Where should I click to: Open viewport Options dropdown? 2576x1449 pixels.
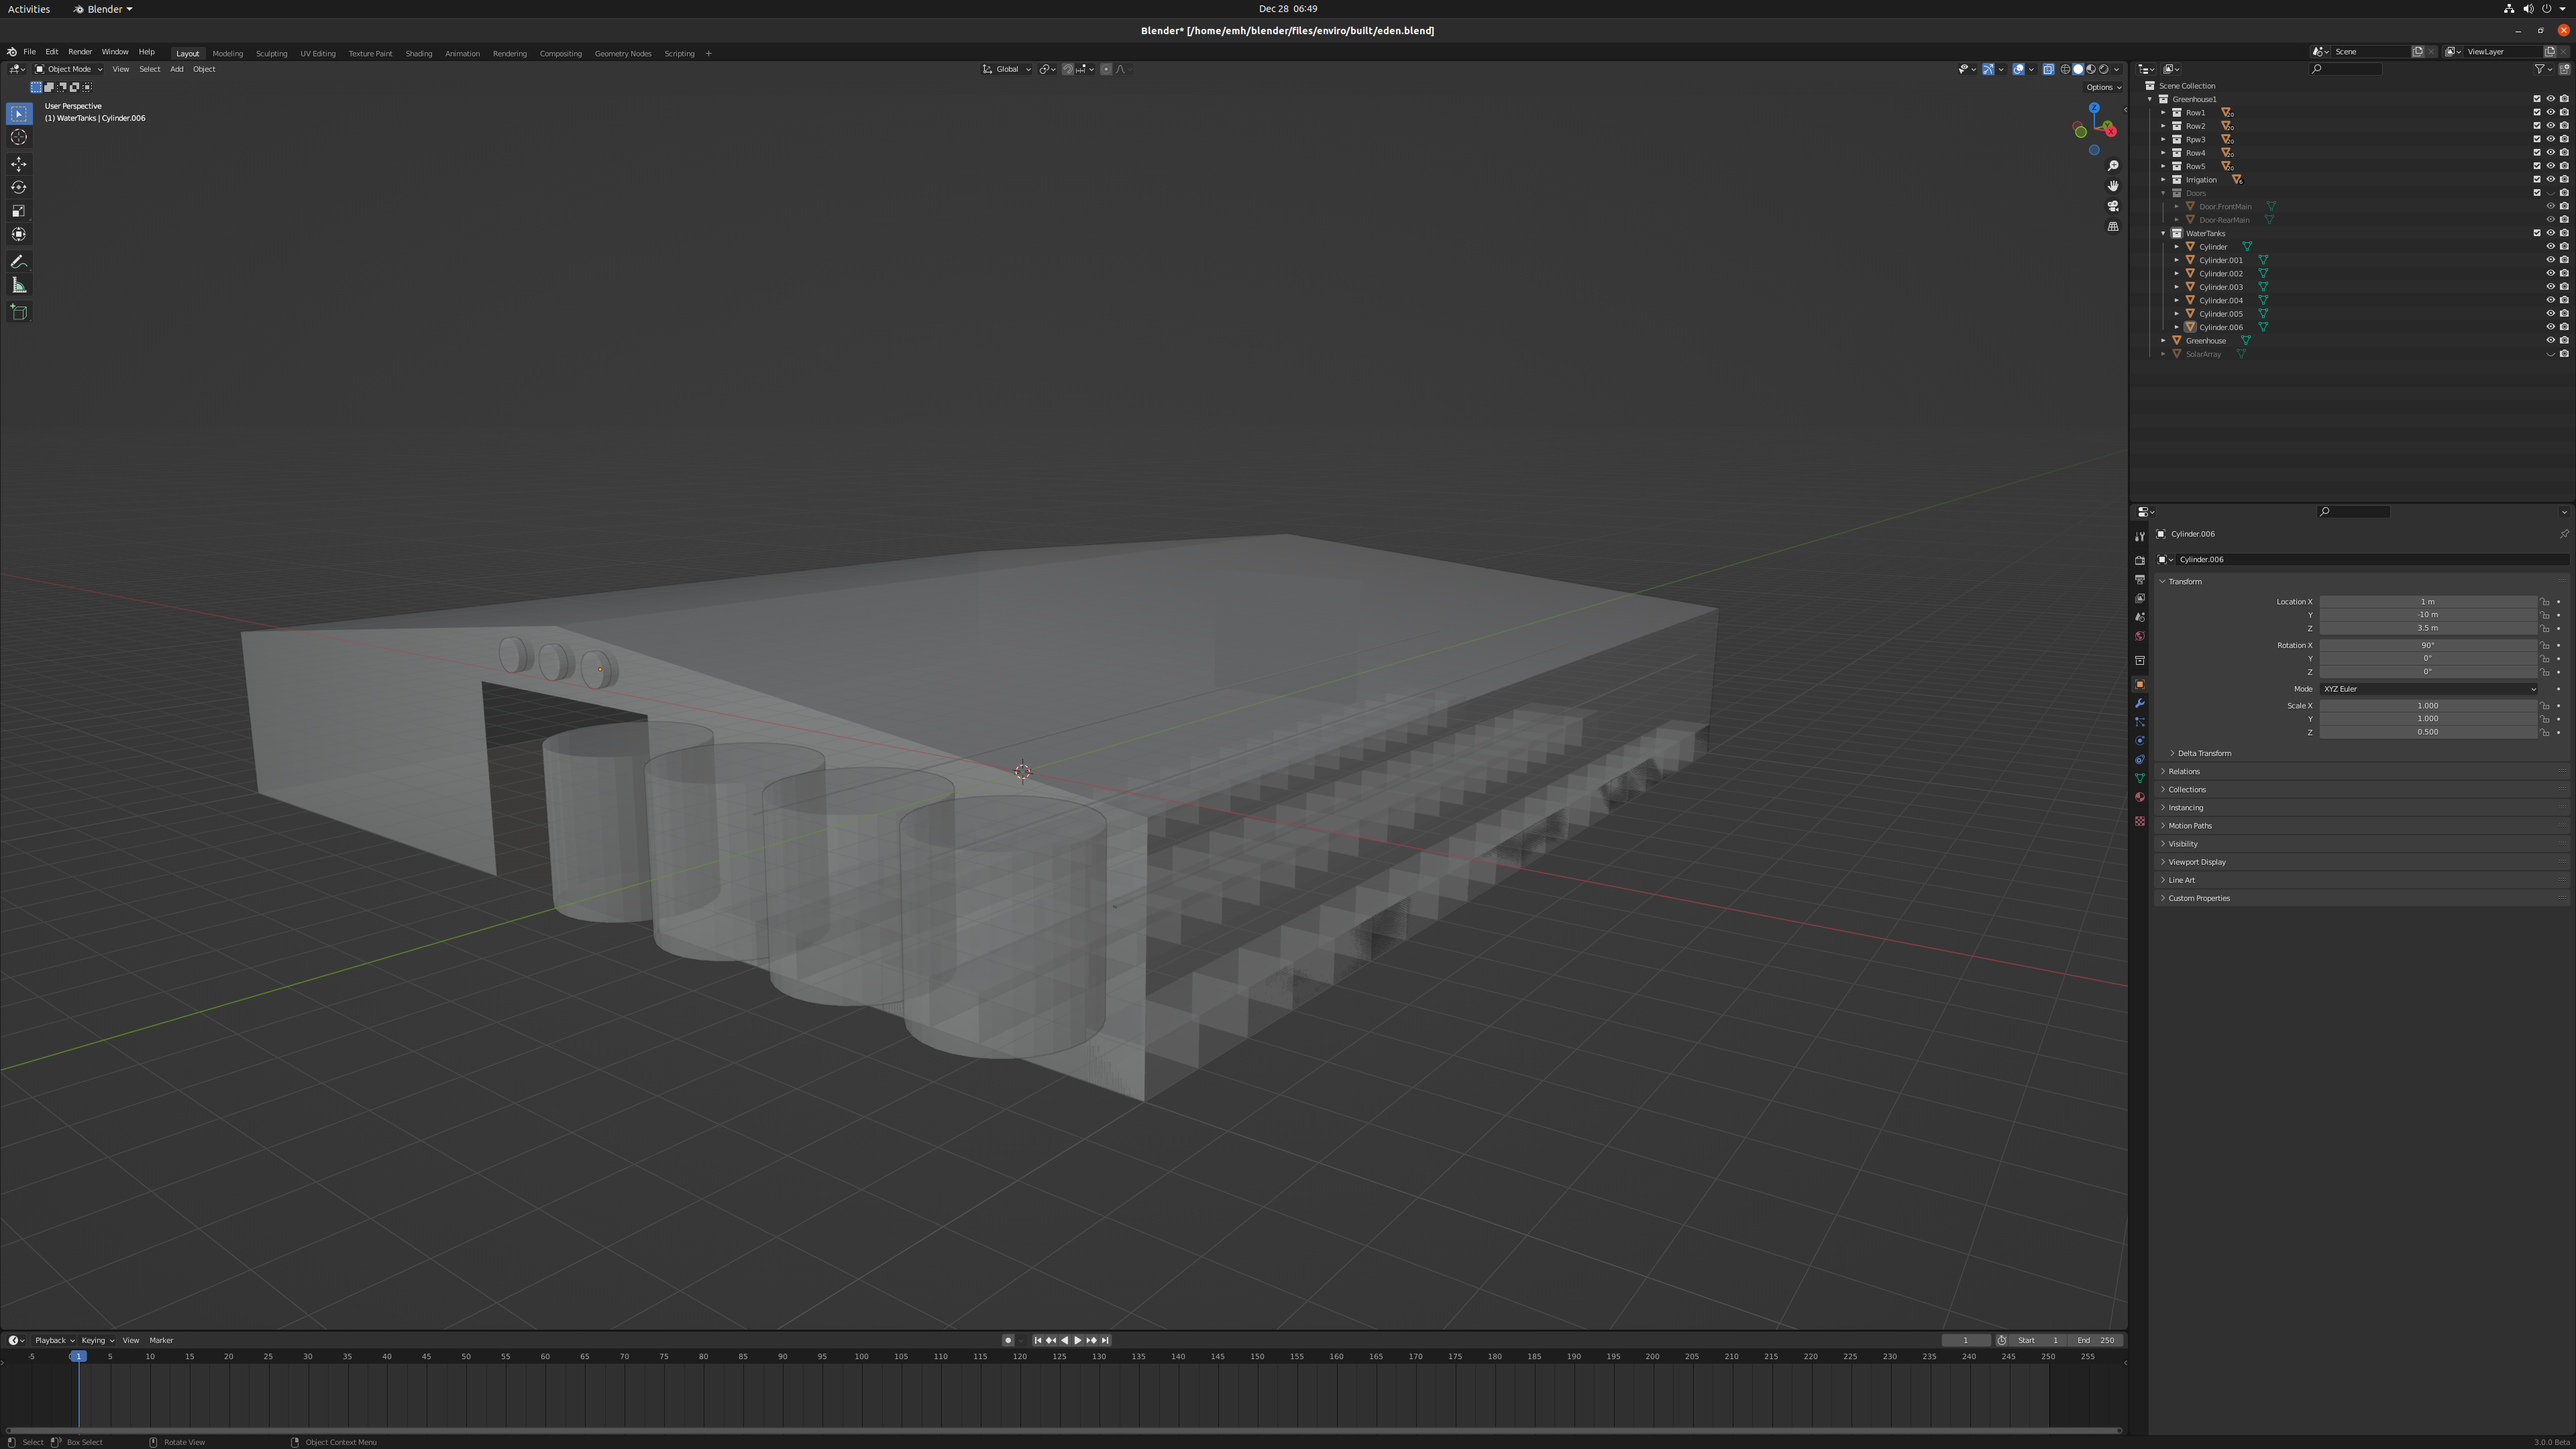click(2103, 87)
